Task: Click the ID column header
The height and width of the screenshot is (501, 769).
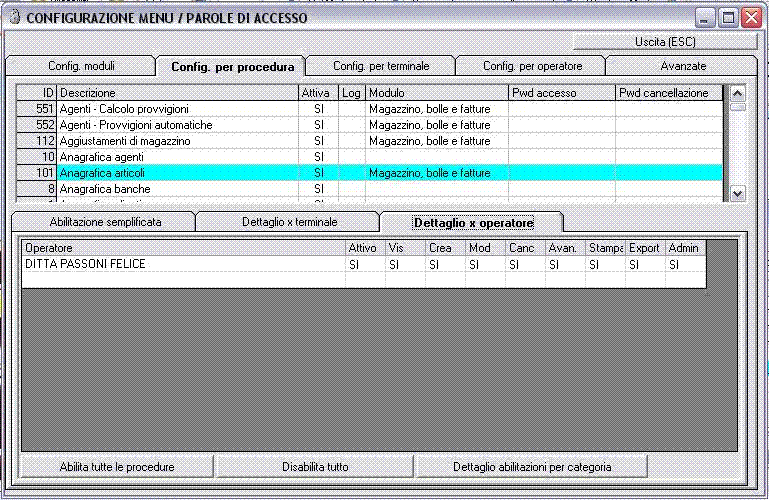Action: pyautogui.click(x=37, y=93)
